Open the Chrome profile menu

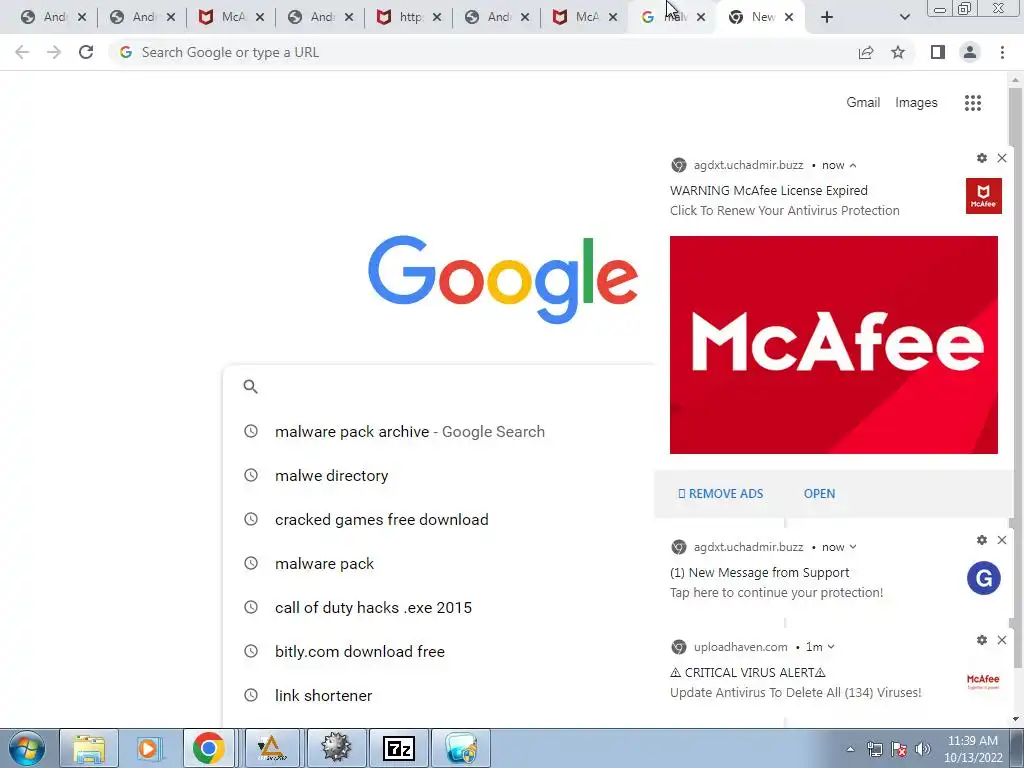tap(970, 52)
